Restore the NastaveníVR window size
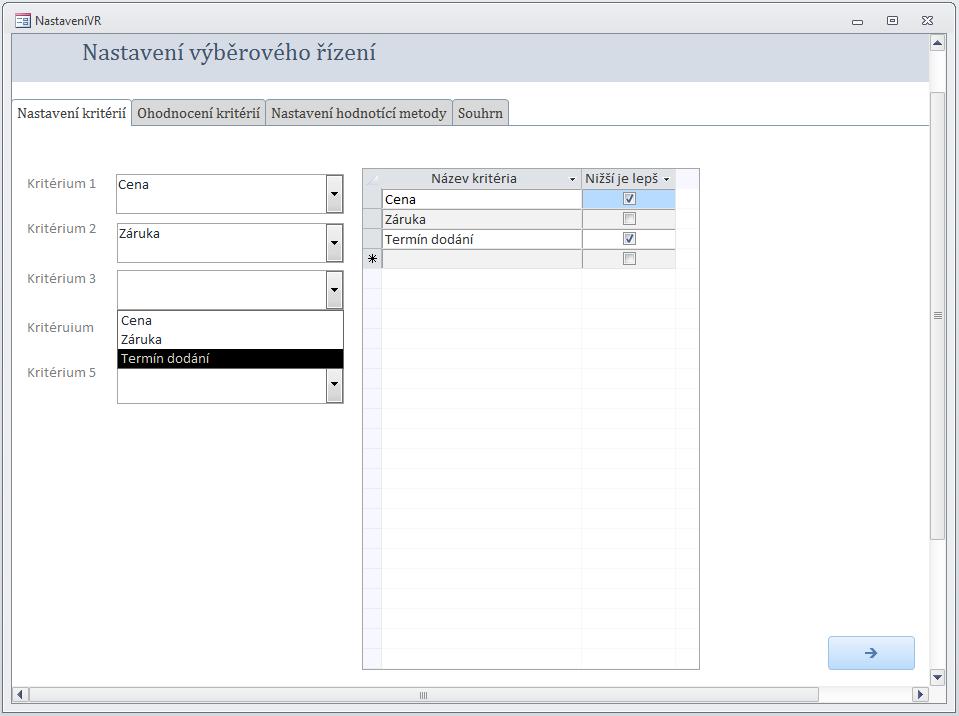The image size is (959, 716). pos(892,21)
